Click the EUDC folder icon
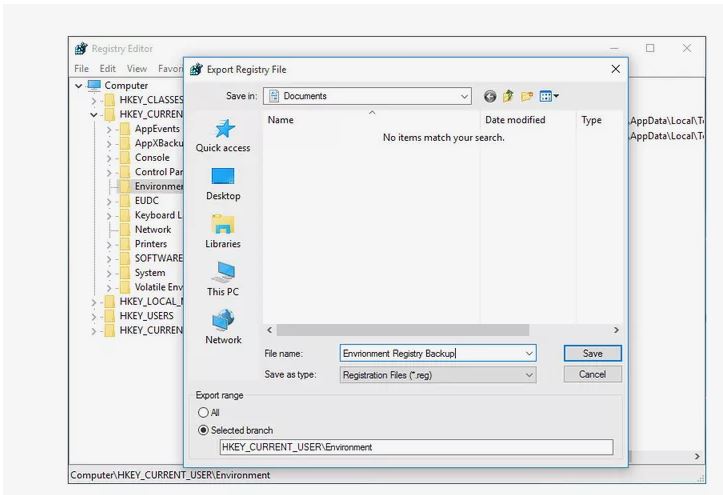Image resolution: width=723 pixels, height=495 pixels. pyautogui.click(x=124, y=201)
